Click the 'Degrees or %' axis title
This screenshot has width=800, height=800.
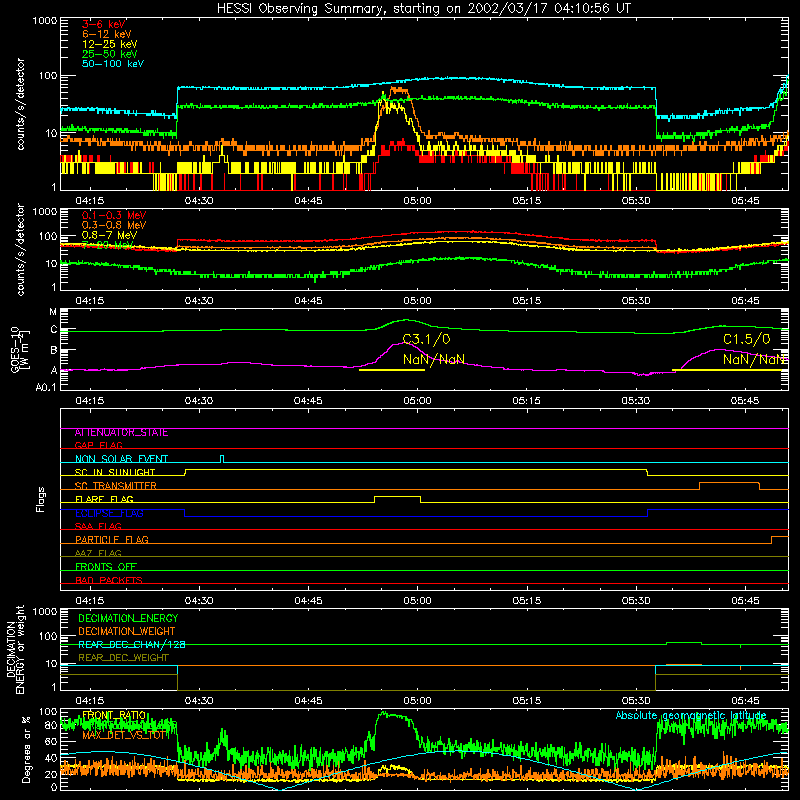[x=27, y=749]
